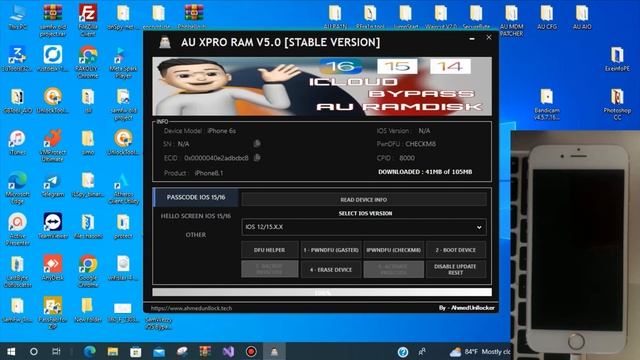Screen dimensions: 640x360
Task: Open the AU MDM PATCHER desktop folder
Action: coord(511,20)
